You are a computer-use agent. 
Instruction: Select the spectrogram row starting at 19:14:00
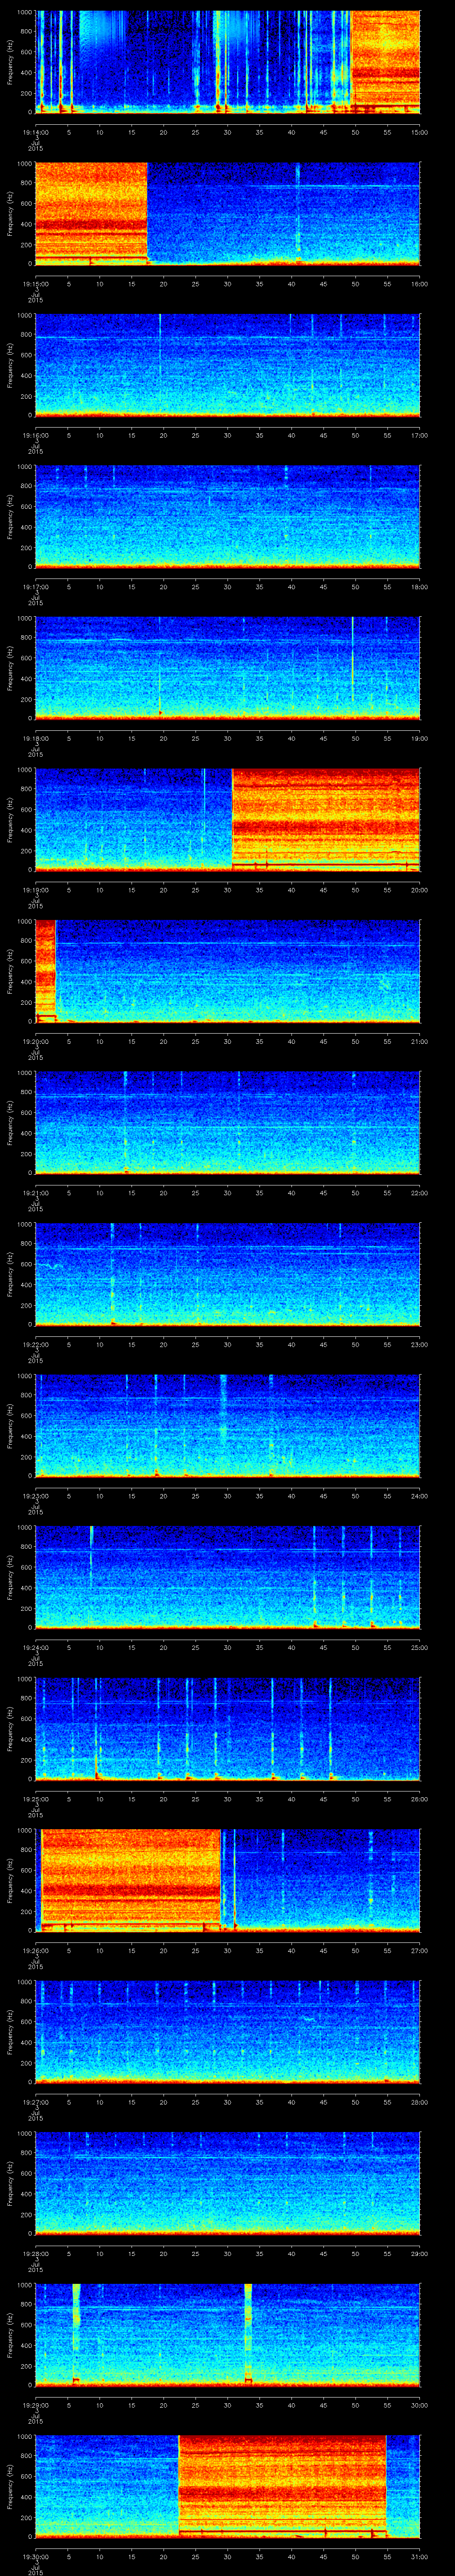click(x=228, y=62)
